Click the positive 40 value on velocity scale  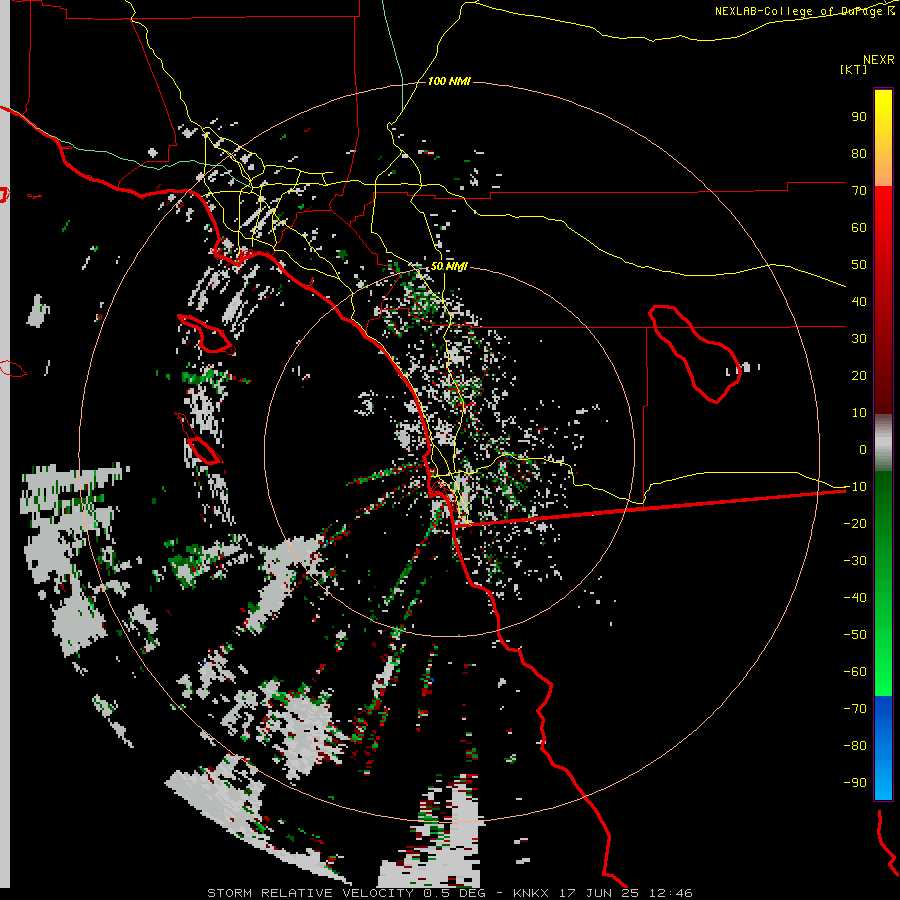[859, 301]
